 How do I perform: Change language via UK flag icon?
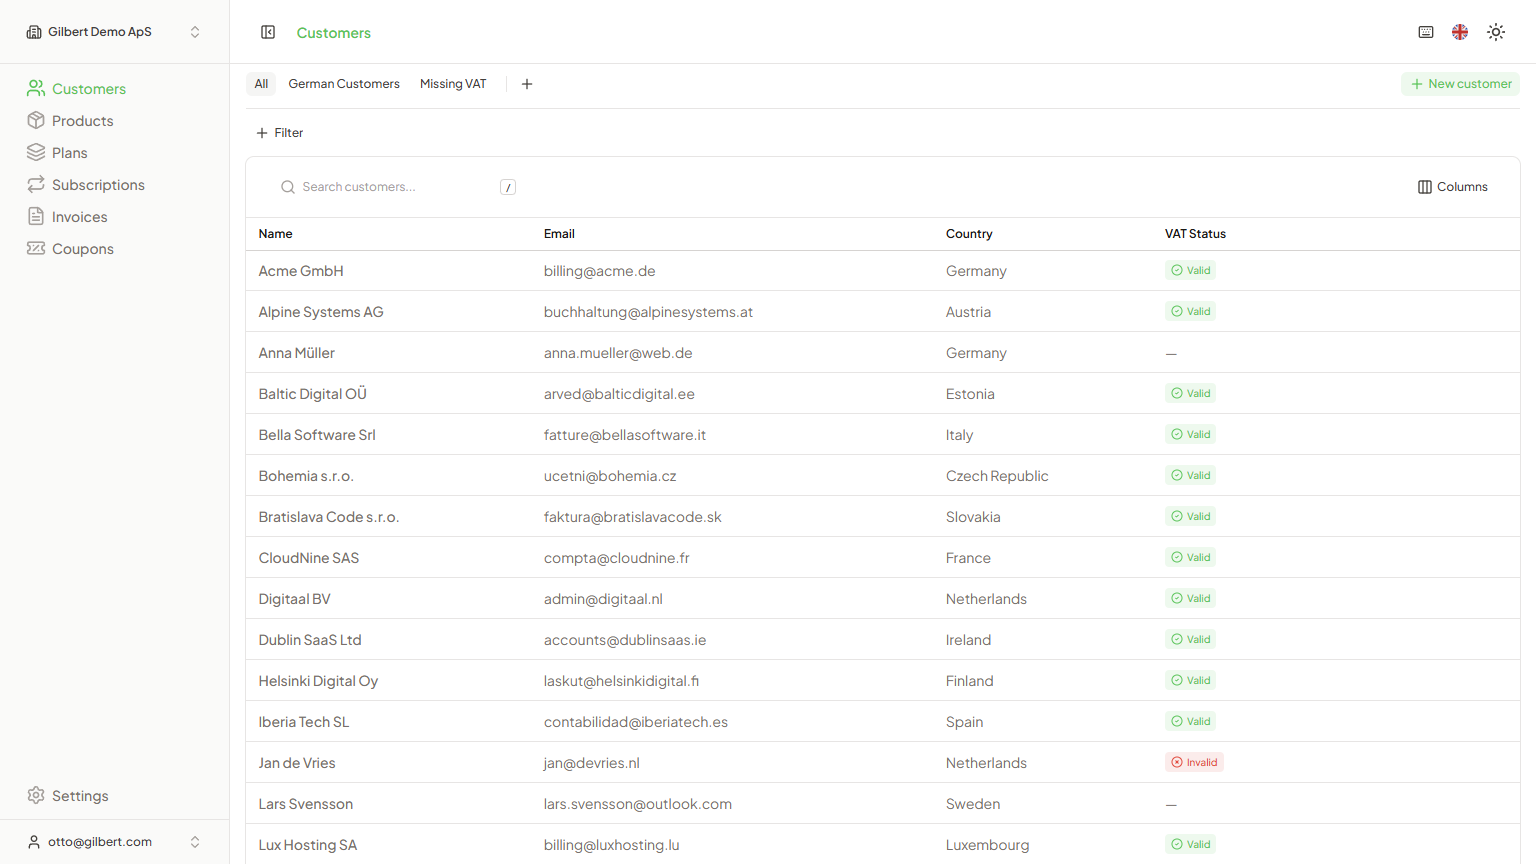tap(1460, 32)
